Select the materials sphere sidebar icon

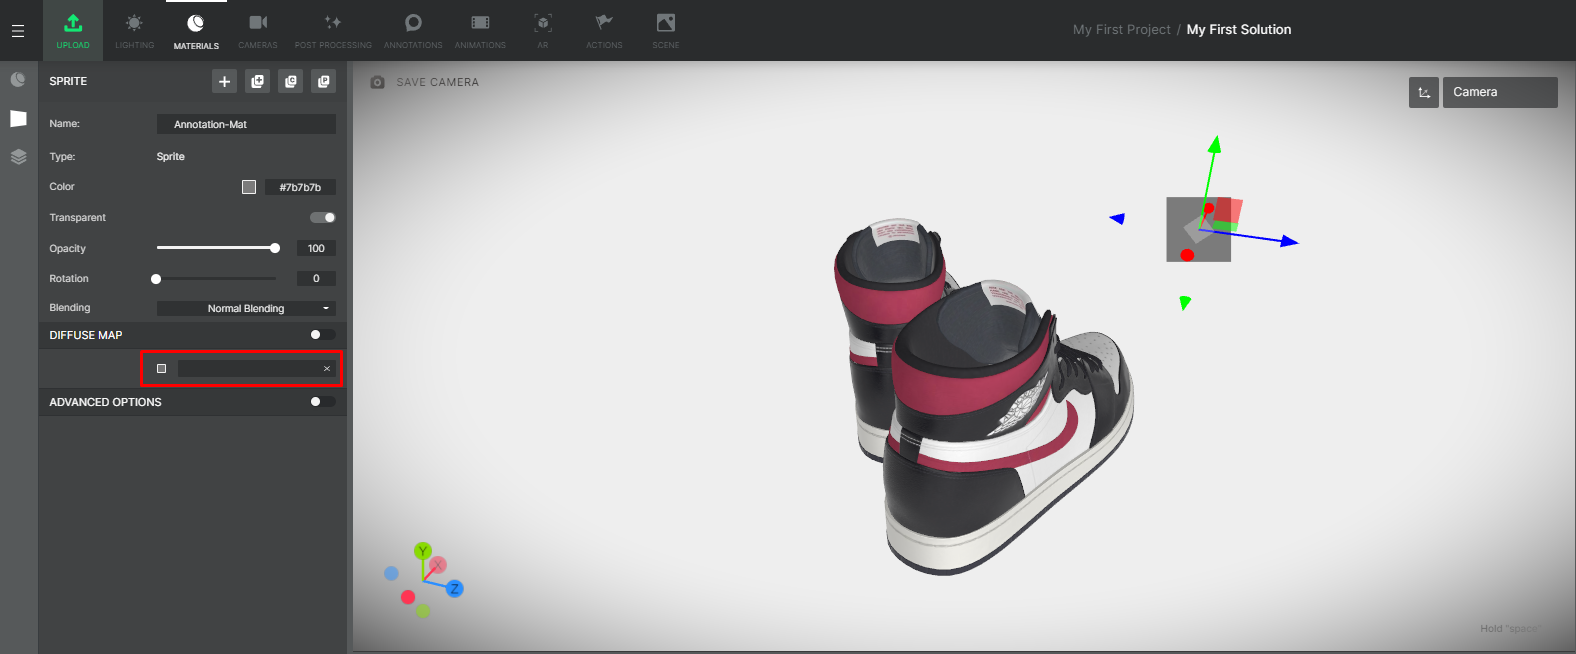(18, 80)
